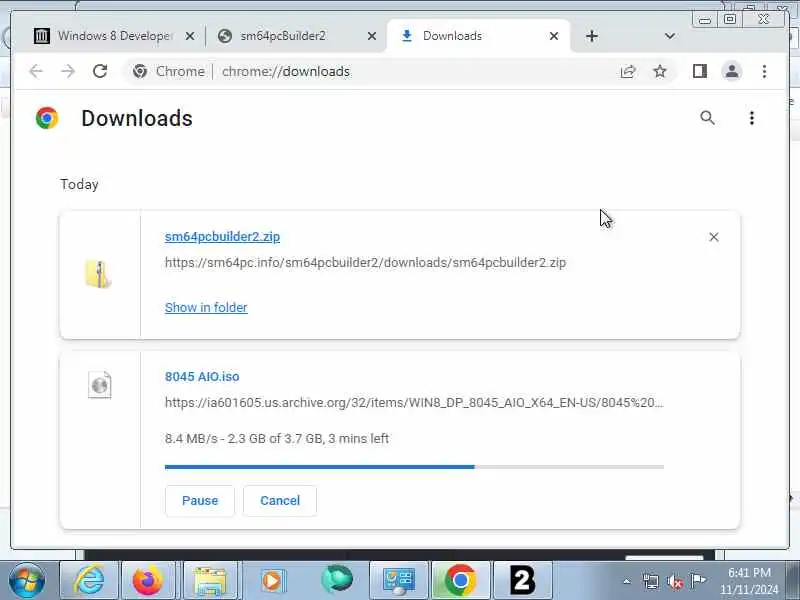
Task: Click the Chrome taskbar icon
Action: [460, 580]
